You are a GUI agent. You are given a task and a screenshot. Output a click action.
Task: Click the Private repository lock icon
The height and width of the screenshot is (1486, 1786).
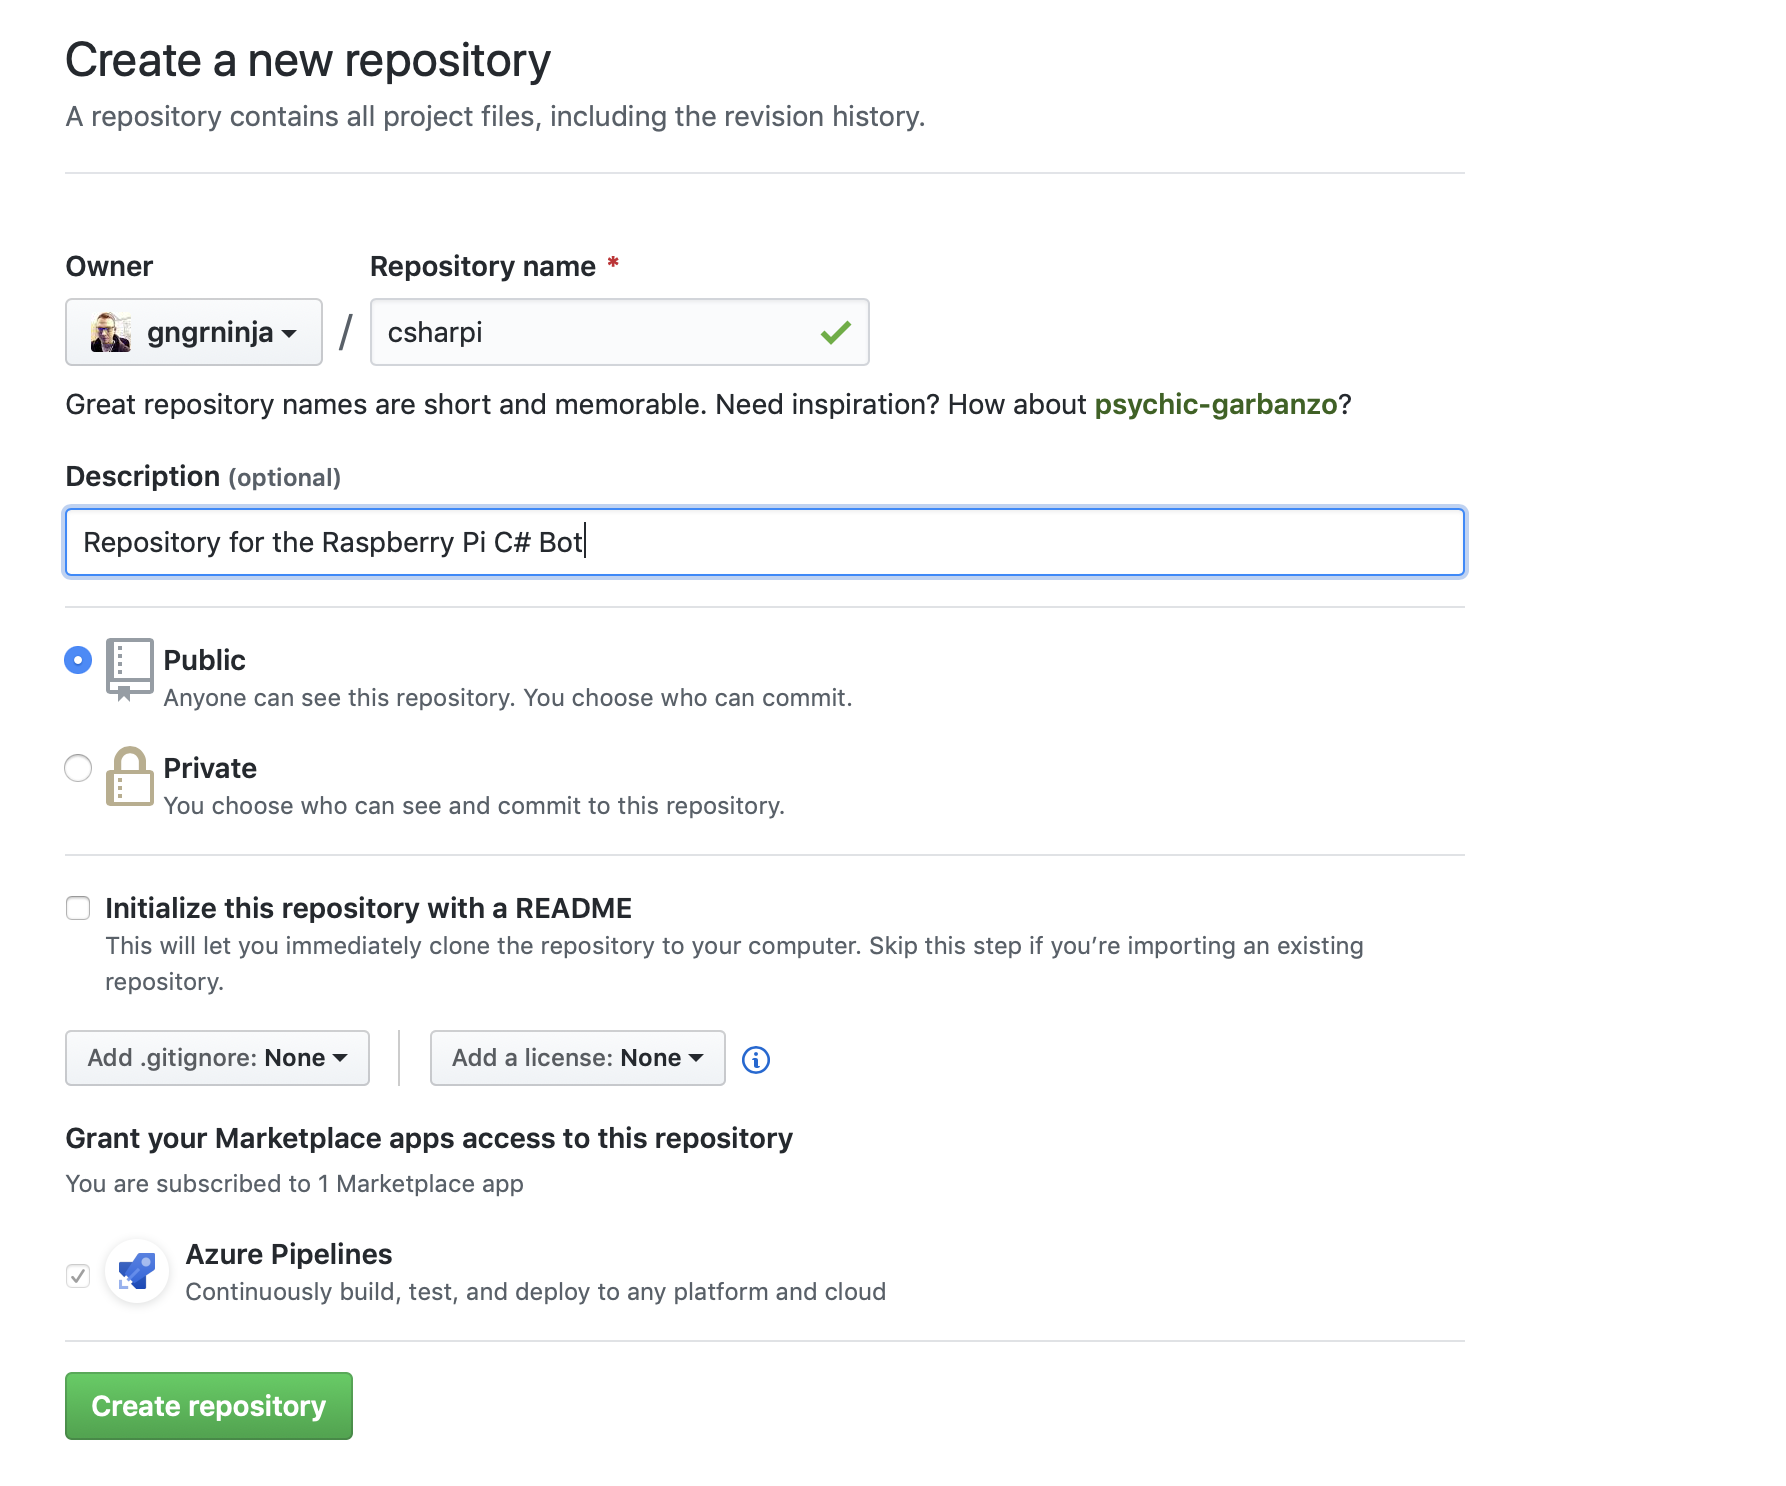pos(129,777)
